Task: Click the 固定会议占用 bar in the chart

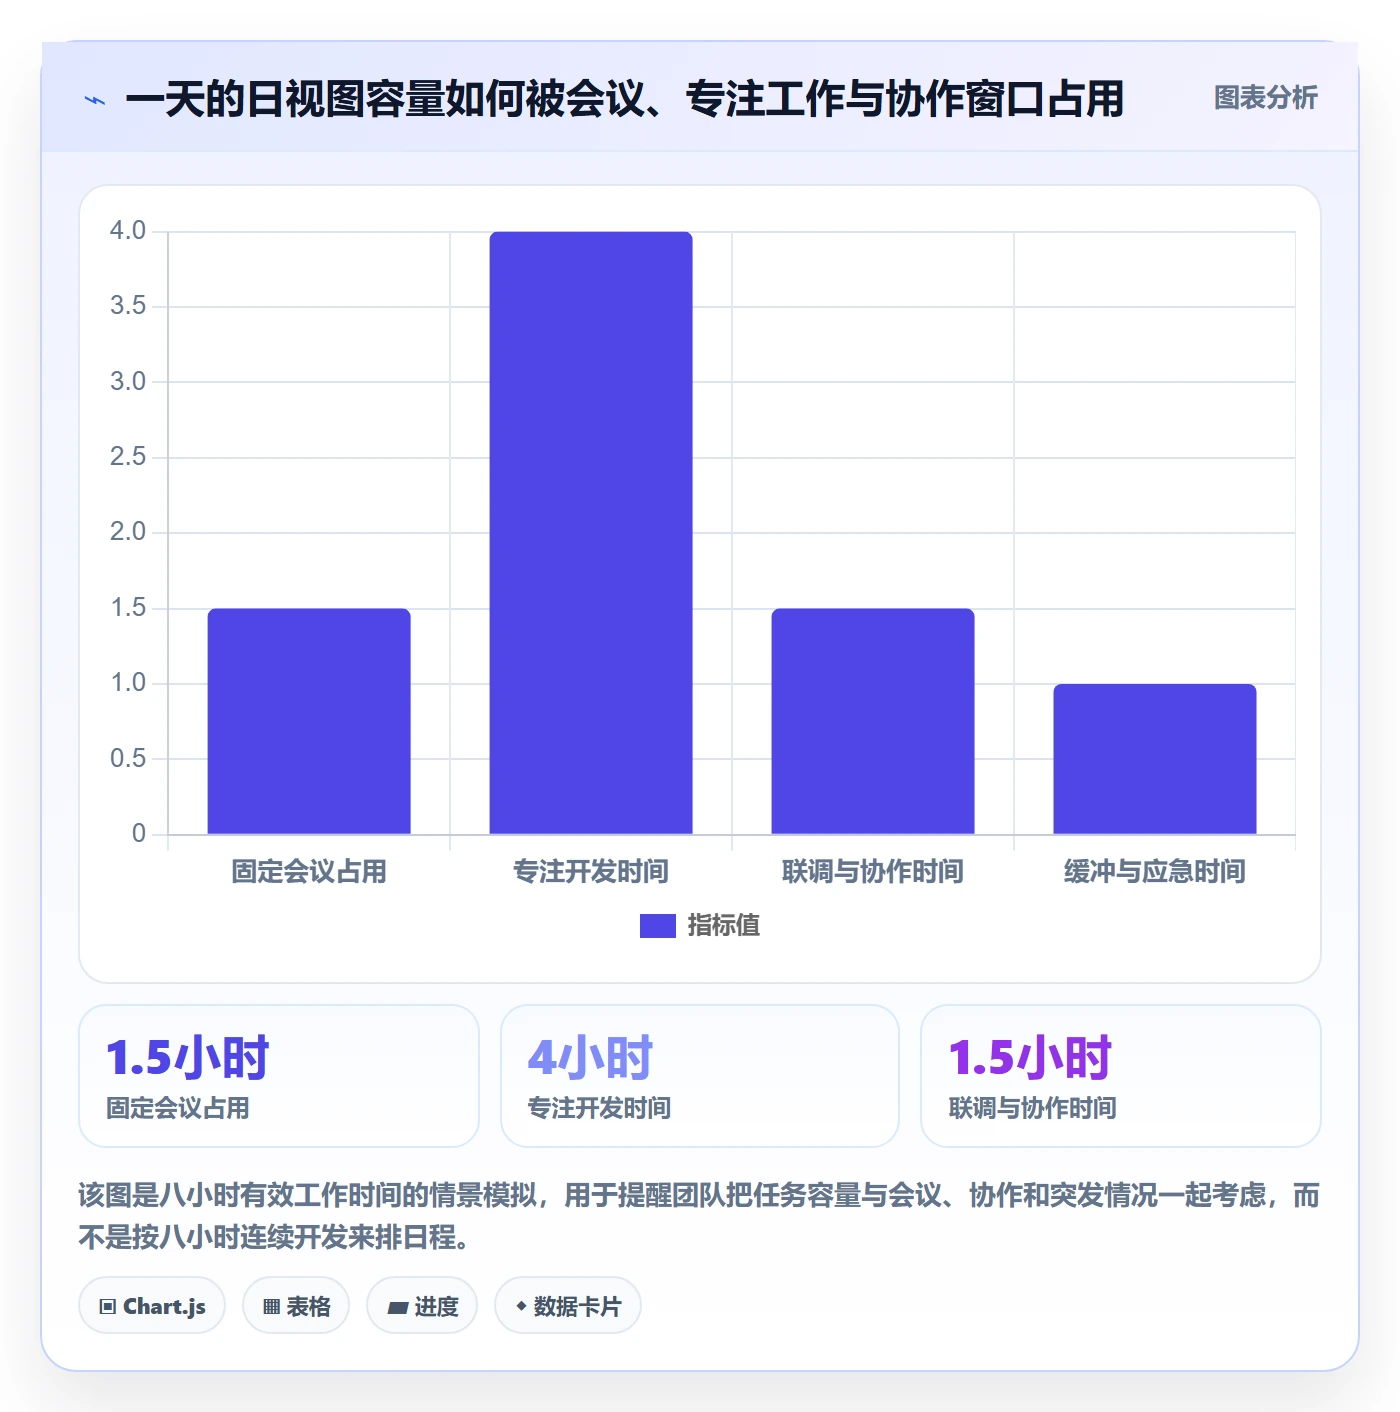Action: tap(309, 721)
